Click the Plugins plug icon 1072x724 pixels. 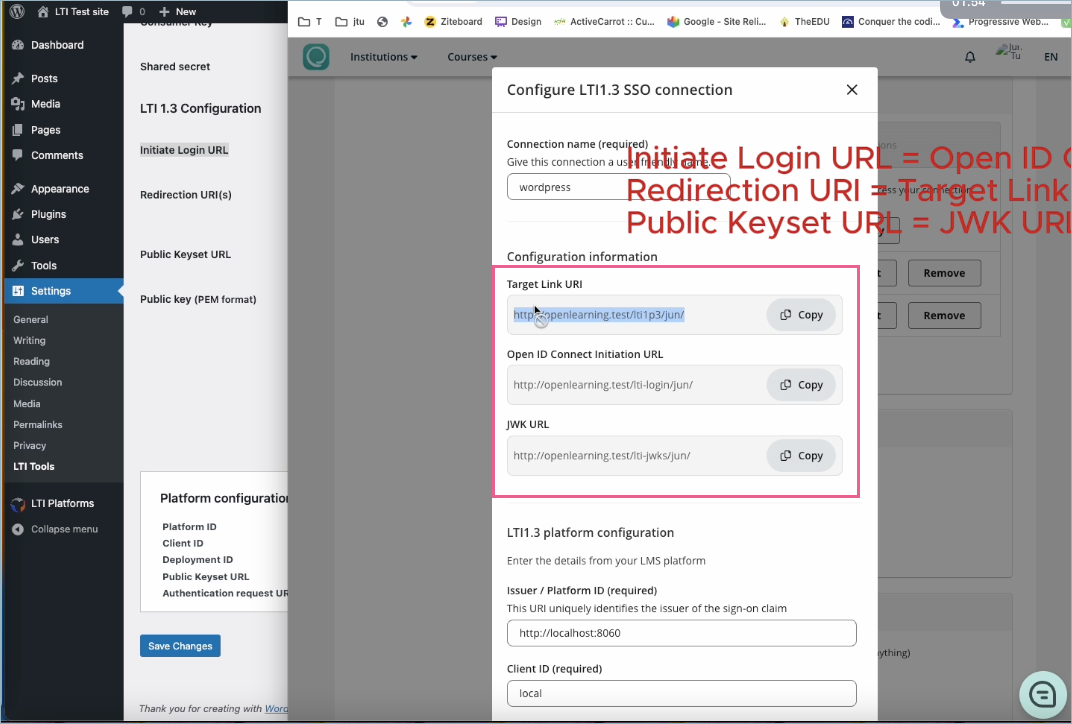tap(18, 214)
